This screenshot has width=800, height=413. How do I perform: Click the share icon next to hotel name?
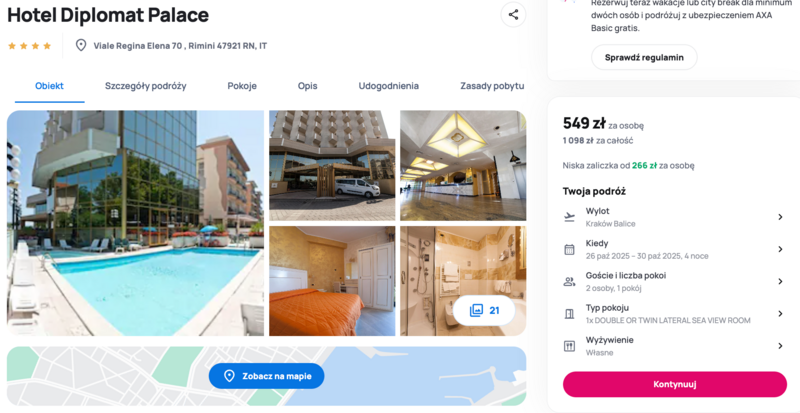(x=513, y=15)
